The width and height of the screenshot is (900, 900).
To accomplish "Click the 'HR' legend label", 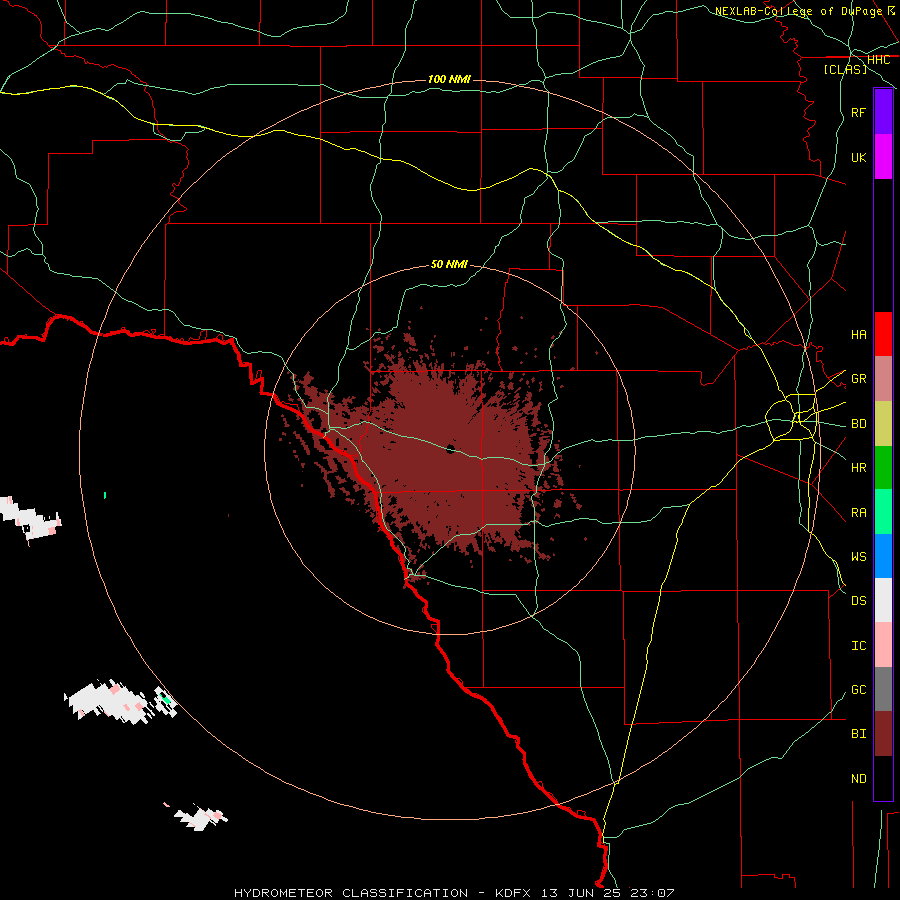I will [x=858, y=468].
